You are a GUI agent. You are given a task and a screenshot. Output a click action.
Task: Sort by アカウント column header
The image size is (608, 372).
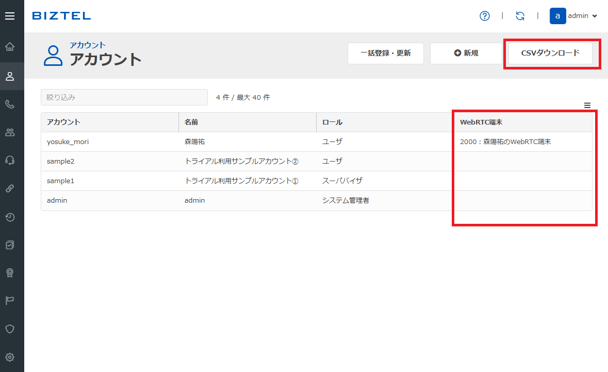110,122
